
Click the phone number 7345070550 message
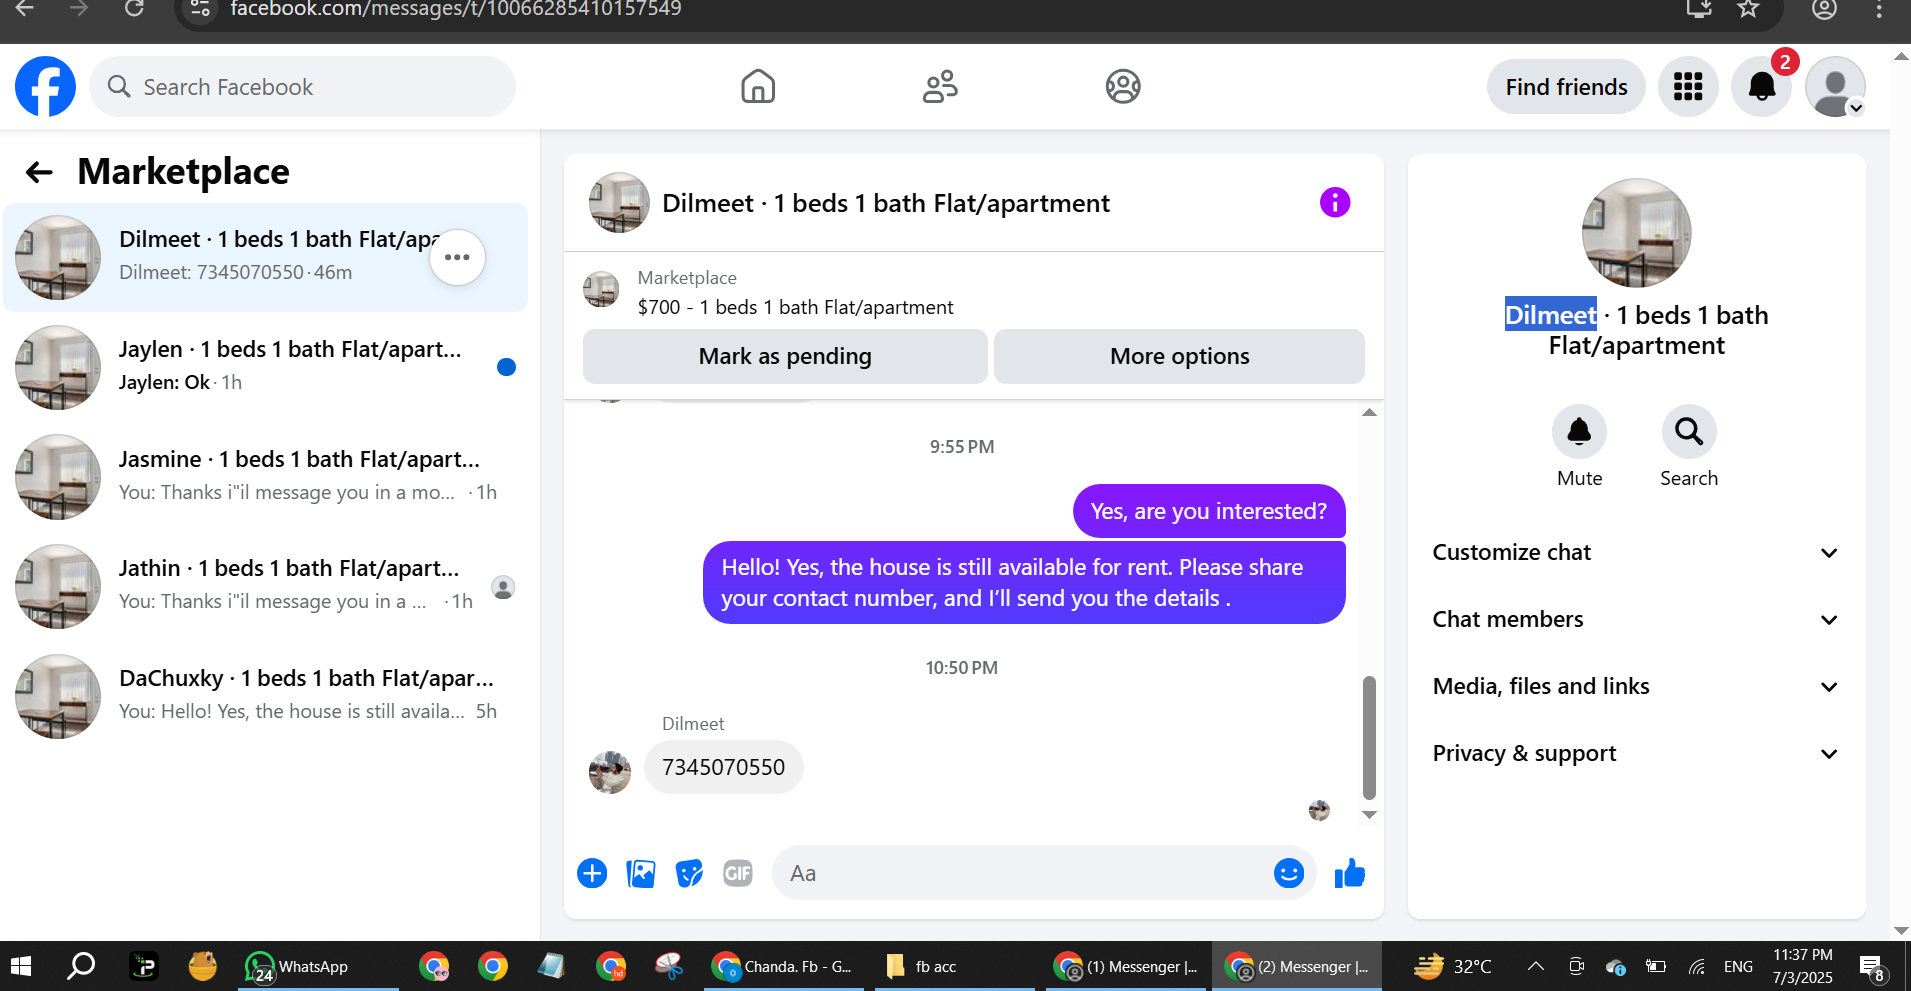click(723, 767)
